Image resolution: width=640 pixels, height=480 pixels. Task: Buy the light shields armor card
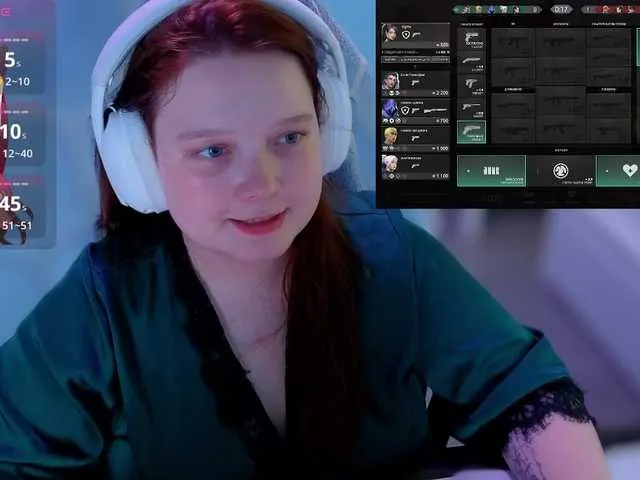(x=491, y=170)
